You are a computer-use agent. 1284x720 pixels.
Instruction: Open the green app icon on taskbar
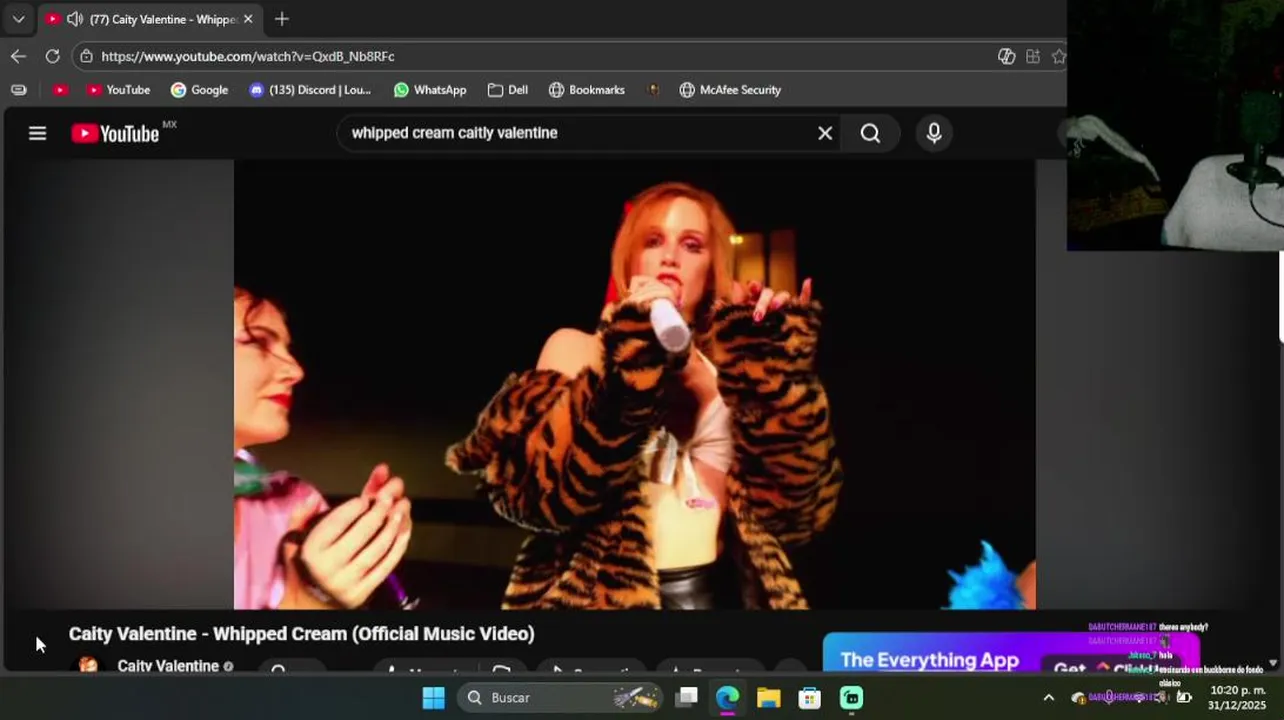click(x=851, y=697)
